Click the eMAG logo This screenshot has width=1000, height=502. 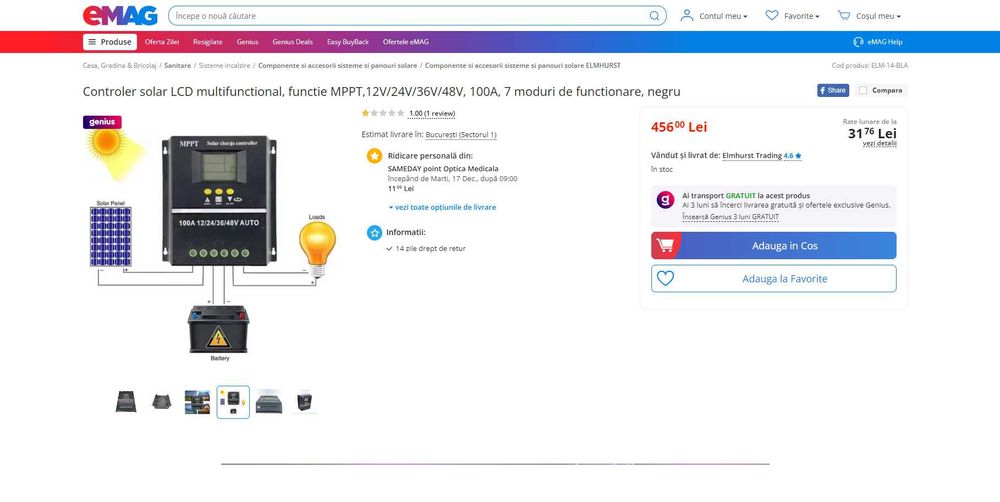[x=120, y=15]
